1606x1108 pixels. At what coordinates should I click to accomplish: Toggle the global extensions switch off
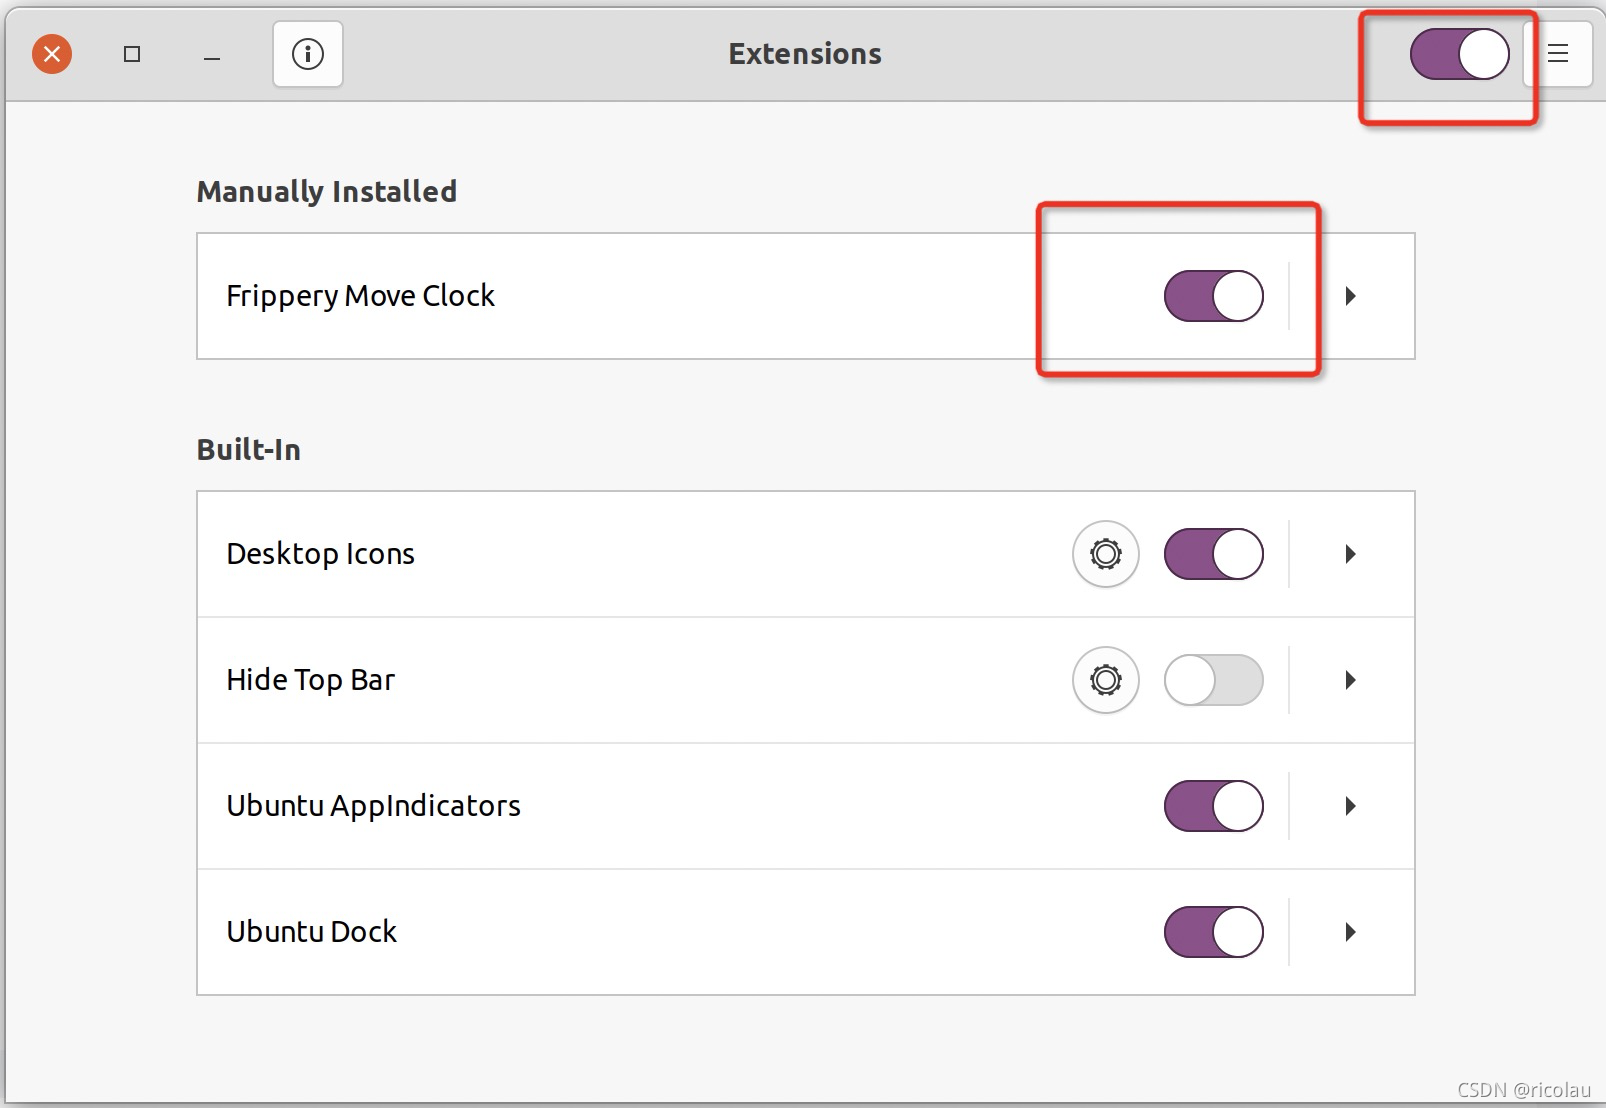[x=1460, y=54]
